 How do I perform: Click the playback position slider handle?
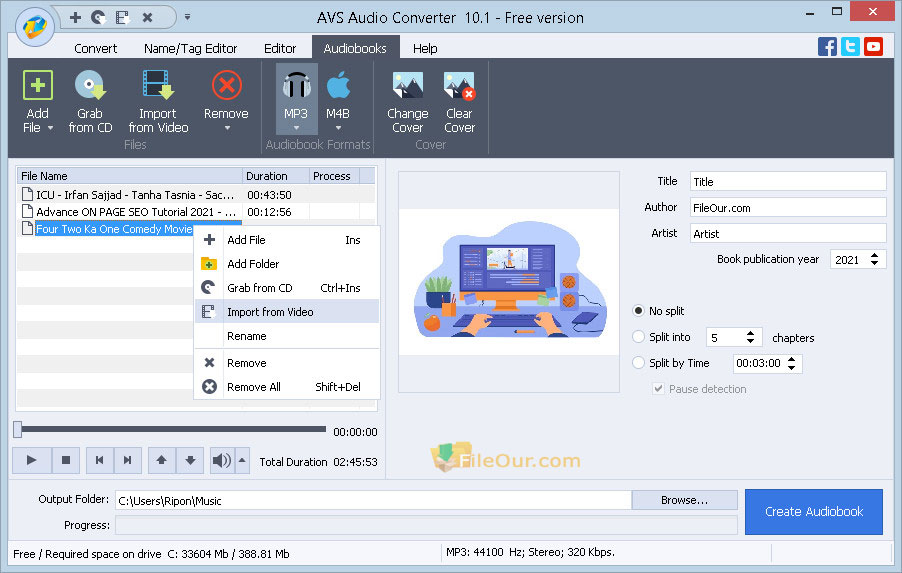click(18, 429)
